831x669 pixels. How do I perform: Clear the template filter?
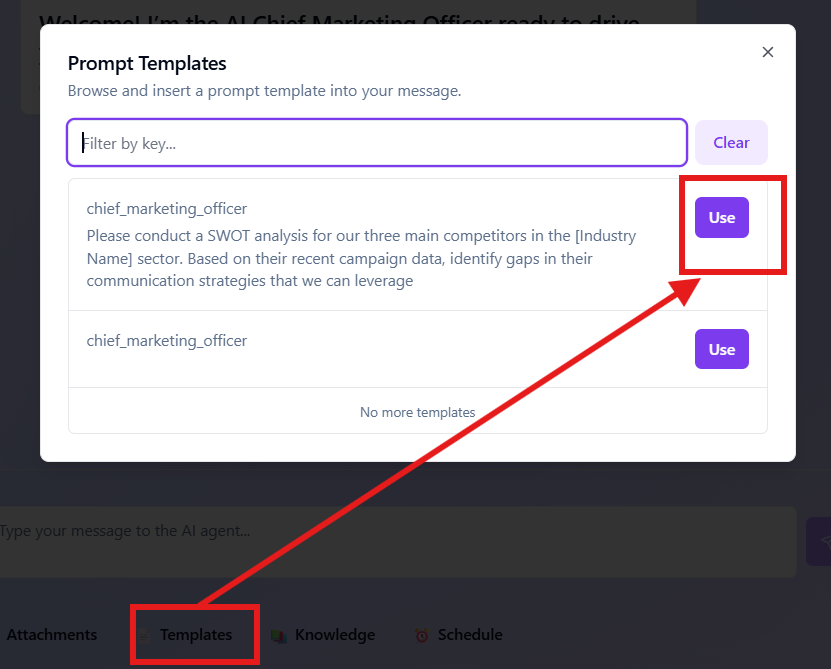tap(731, 142)
